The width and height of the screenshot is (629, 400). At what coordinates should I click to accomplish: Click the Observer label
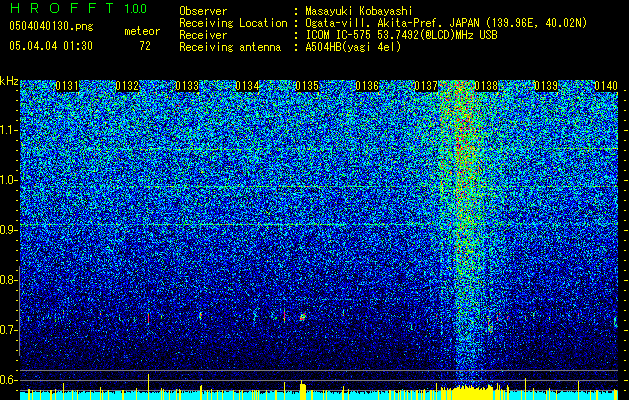pos(203,11)
